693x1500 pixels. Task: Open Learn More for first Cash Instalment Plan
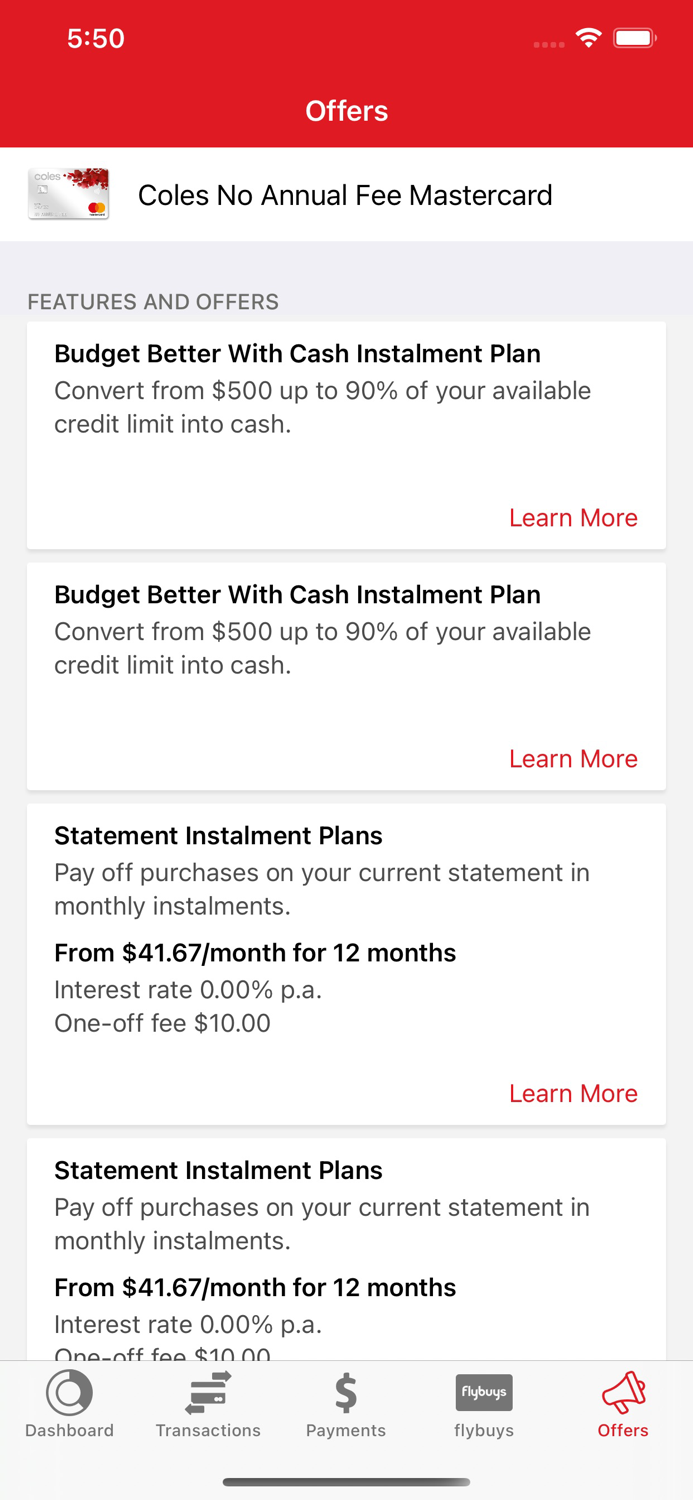tap(573, 518)
